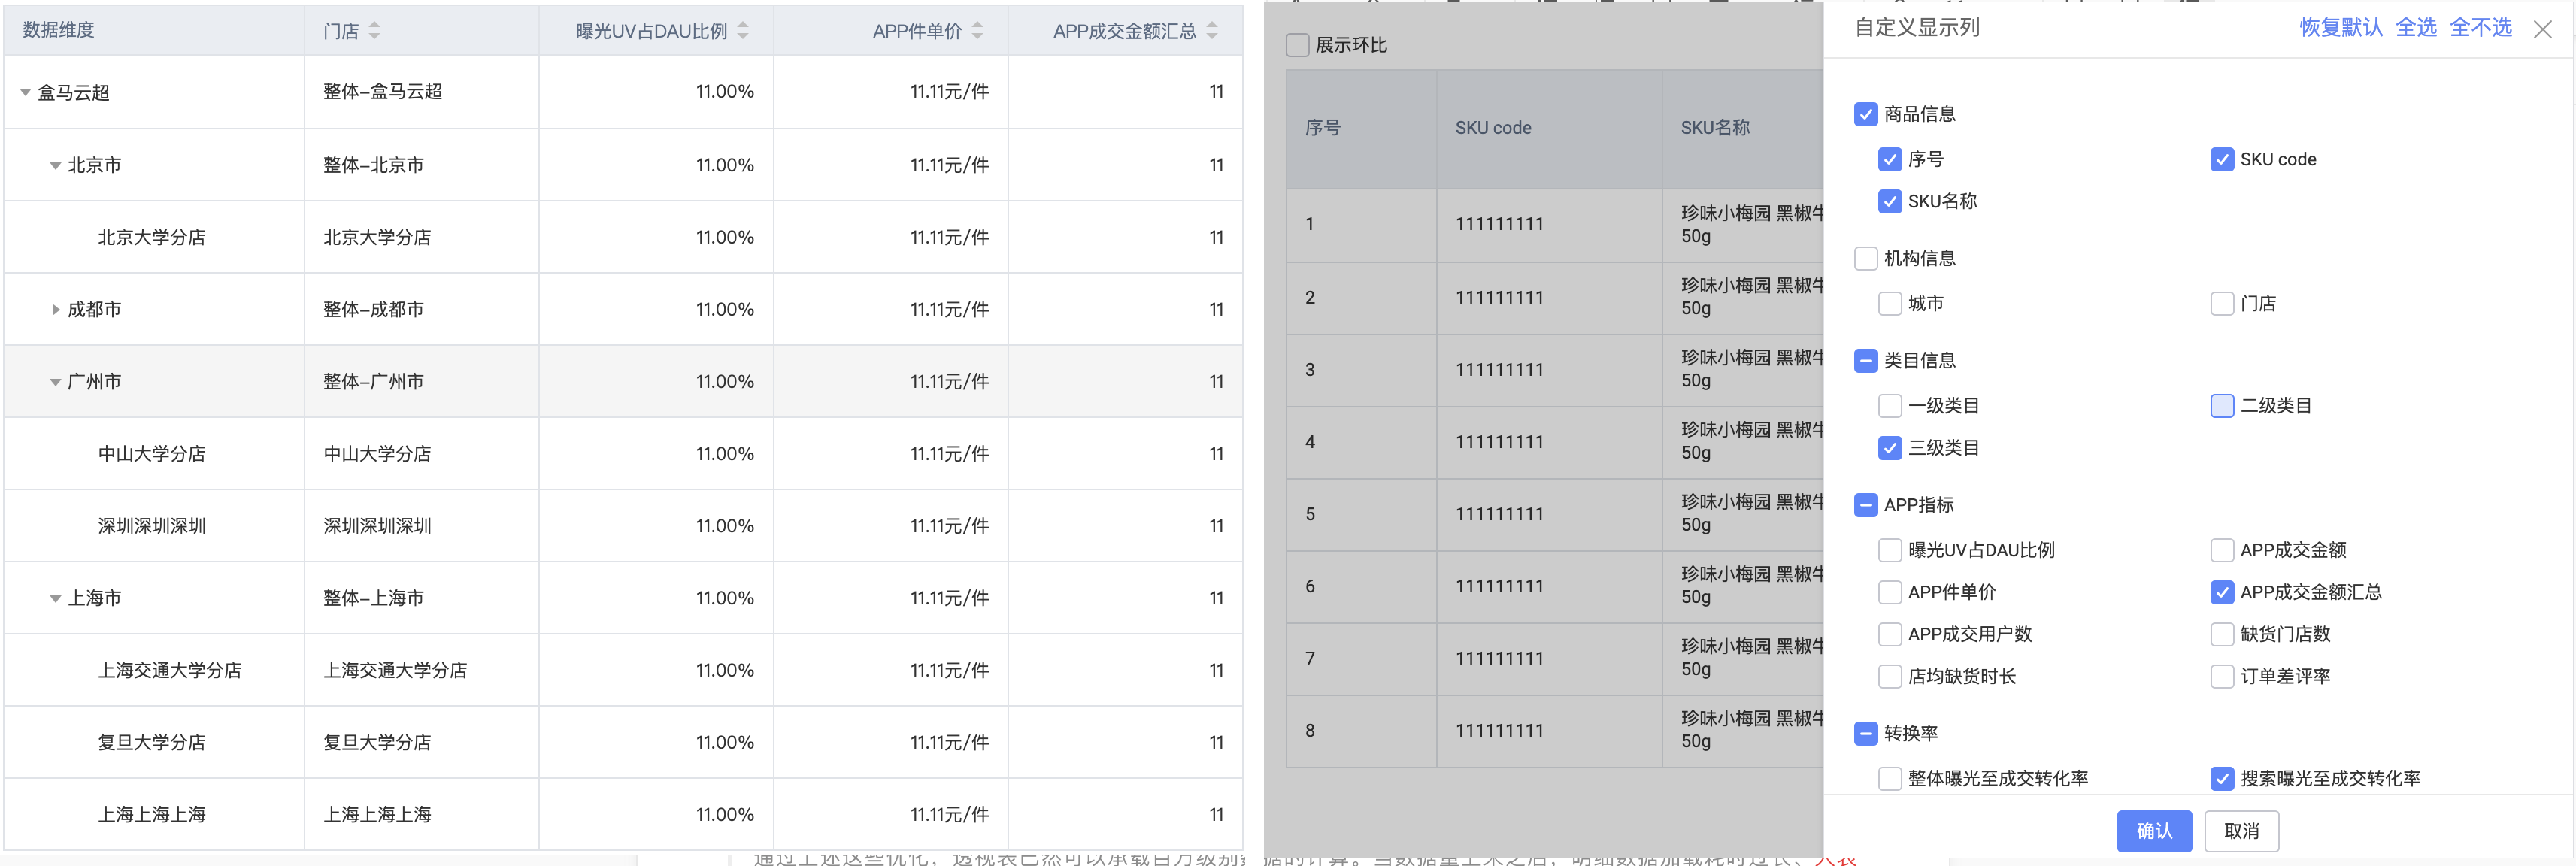
Task: Click the 取消 button
Action: point(2244,831)
